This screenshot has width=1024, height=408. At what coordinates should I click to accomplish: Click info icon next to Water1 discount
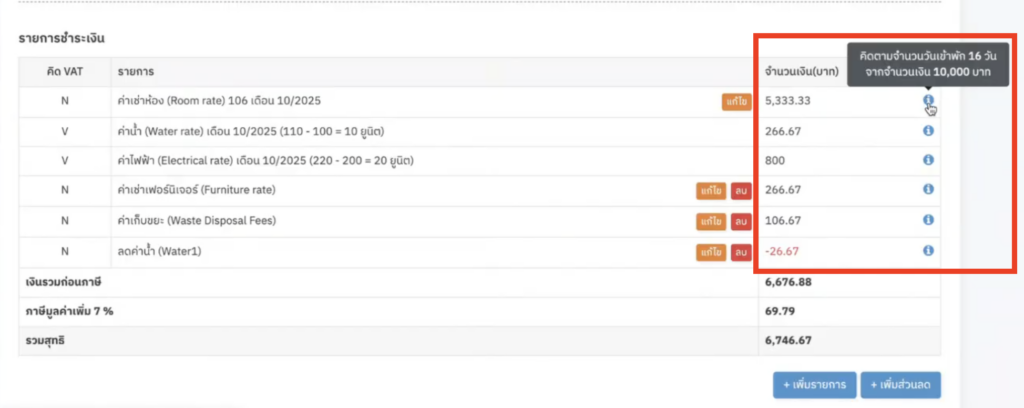(928, 250)
